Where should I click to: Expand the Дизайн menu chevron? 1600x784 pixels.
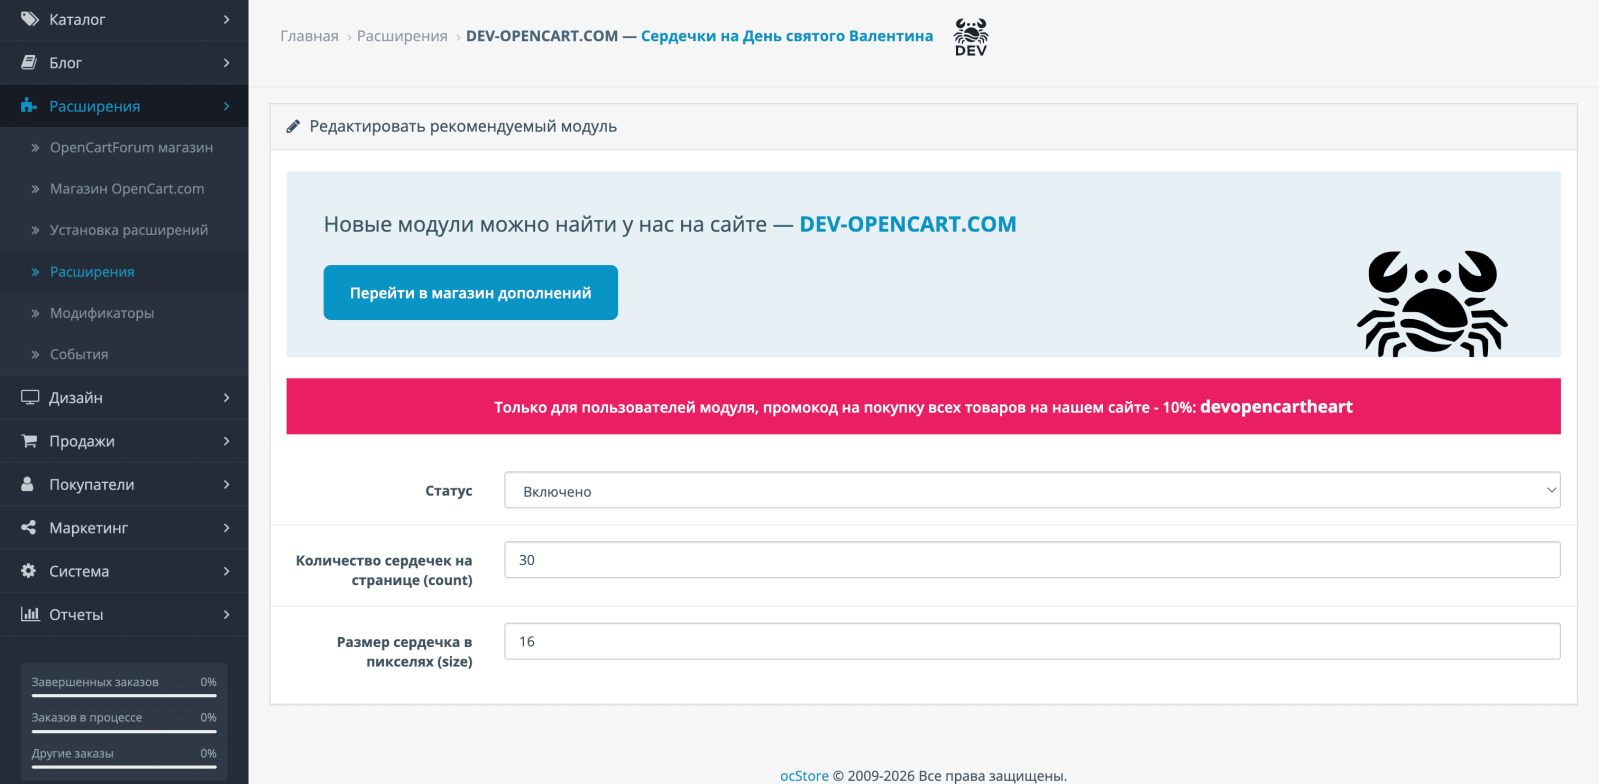(227, 398)
